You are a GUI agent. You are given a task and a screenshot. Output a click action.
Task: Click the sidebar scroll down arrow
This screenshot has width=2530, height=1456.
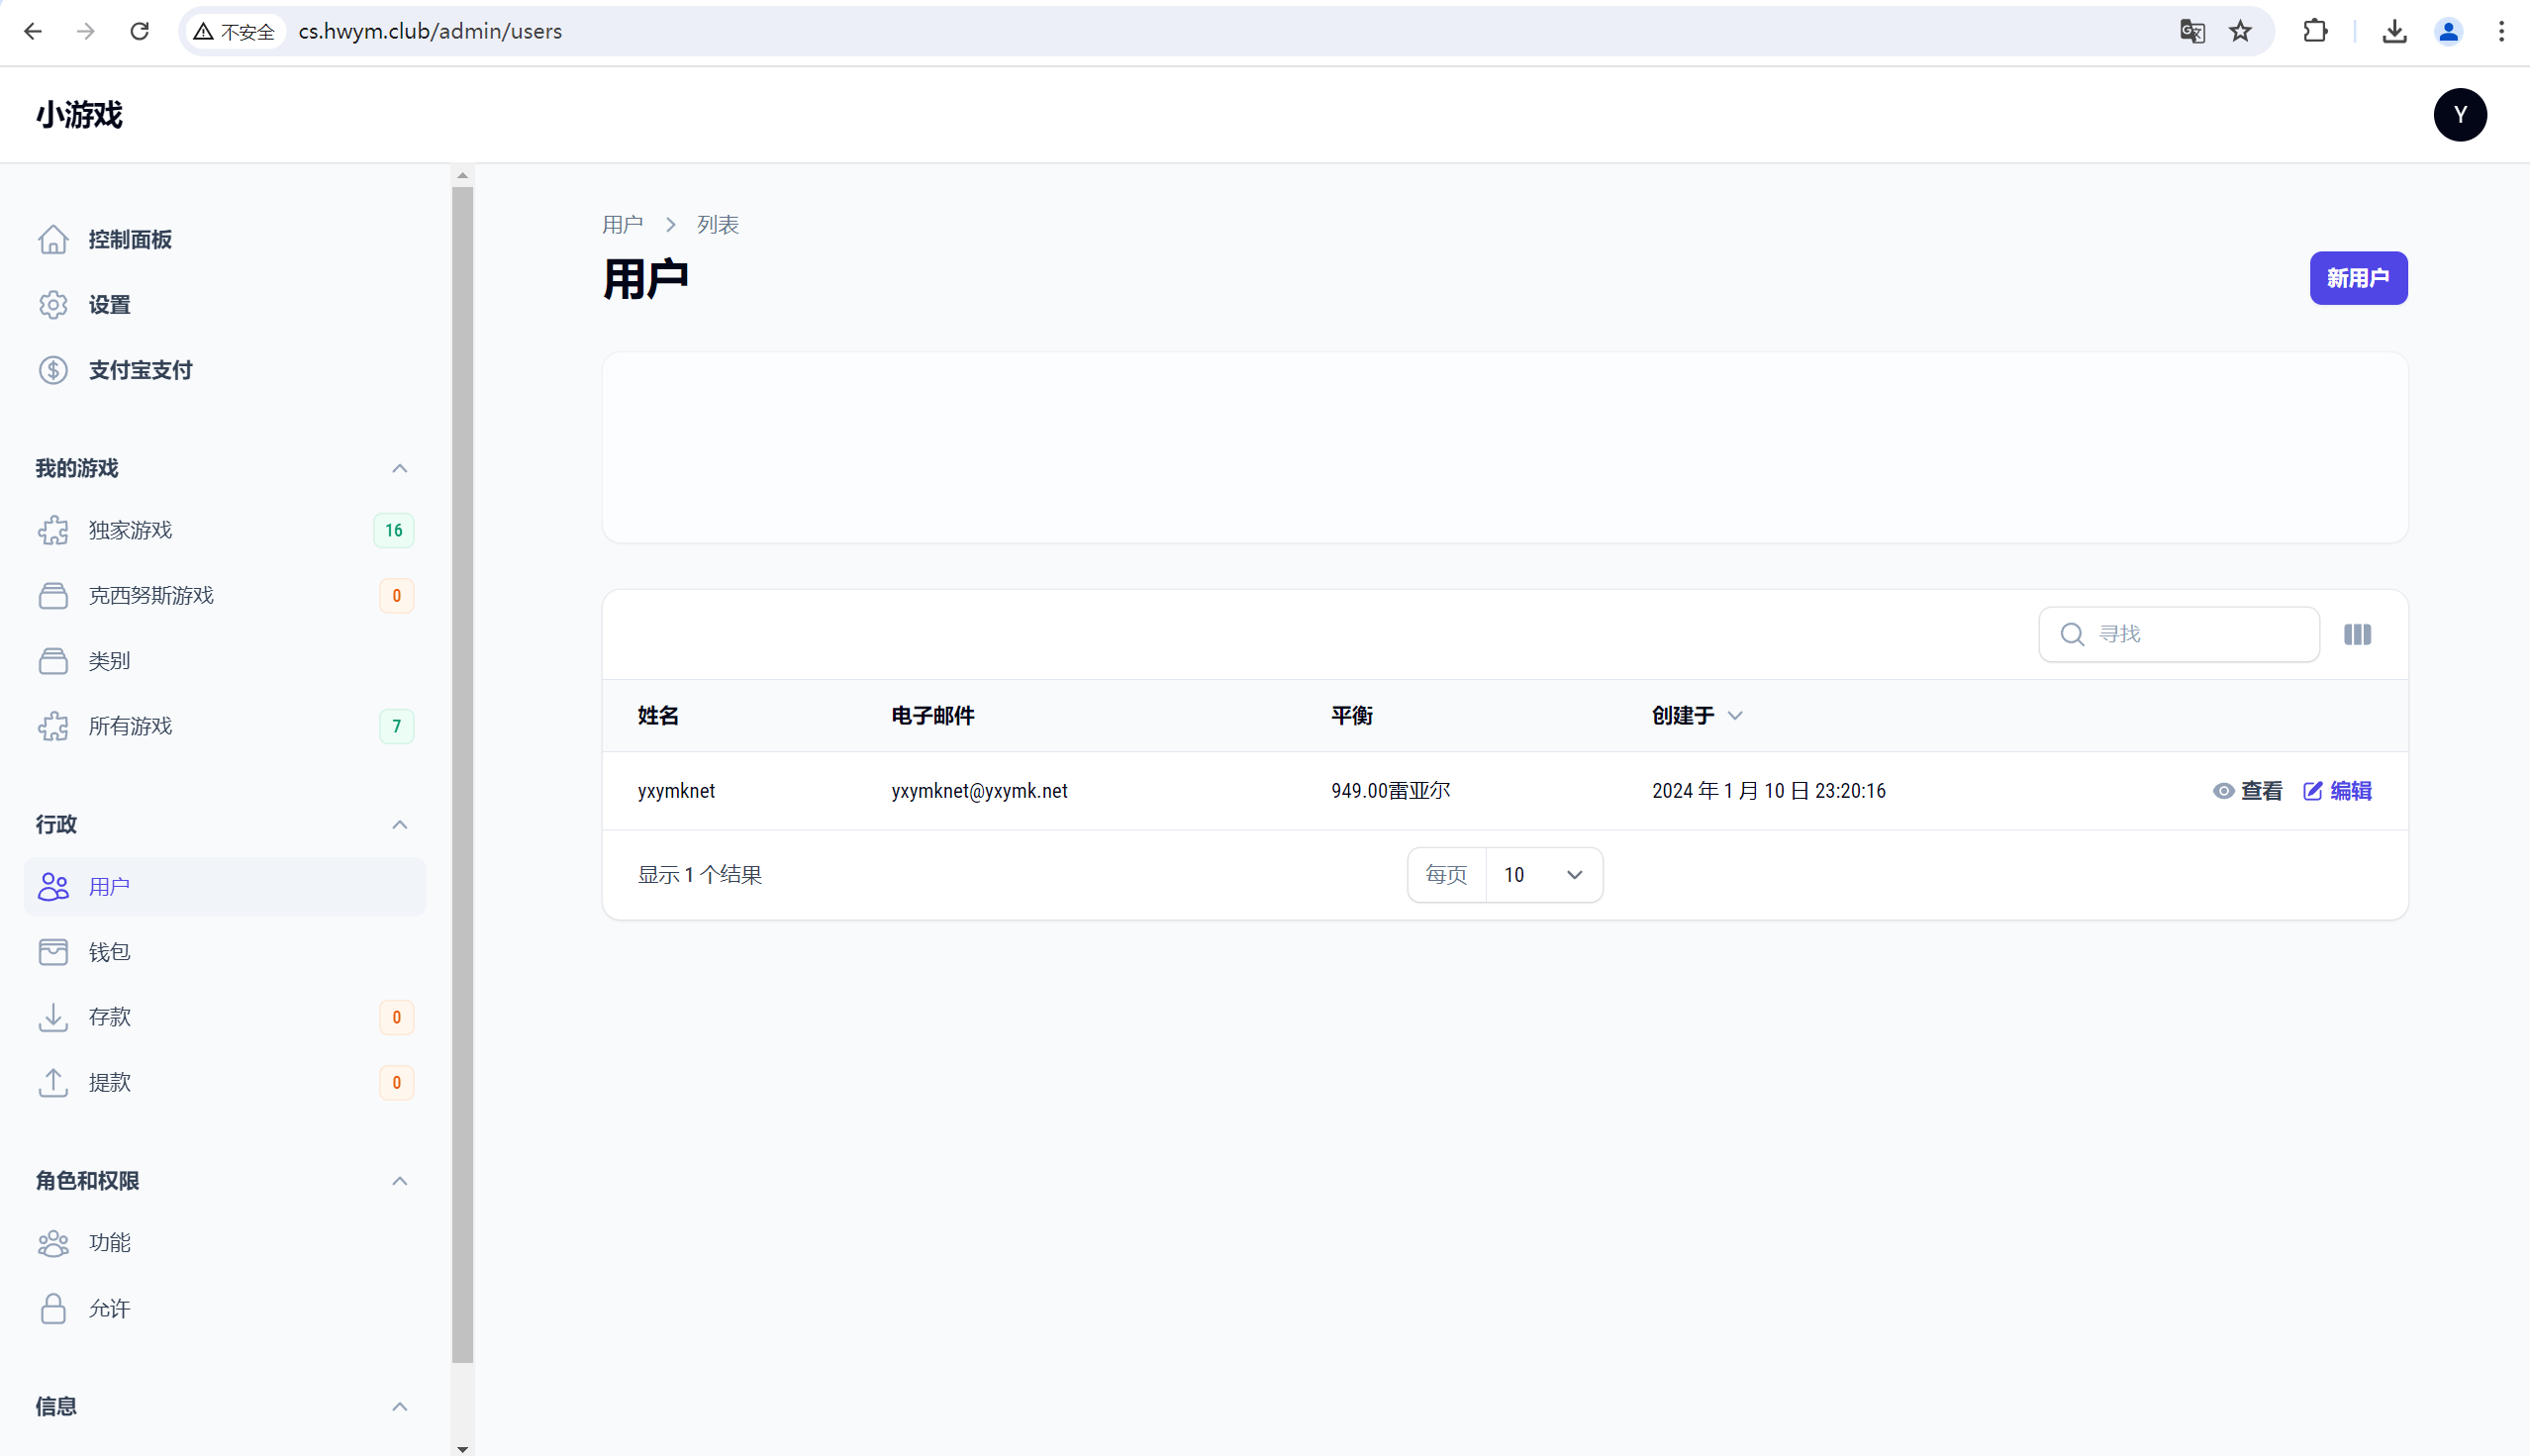click(462, 1448)
